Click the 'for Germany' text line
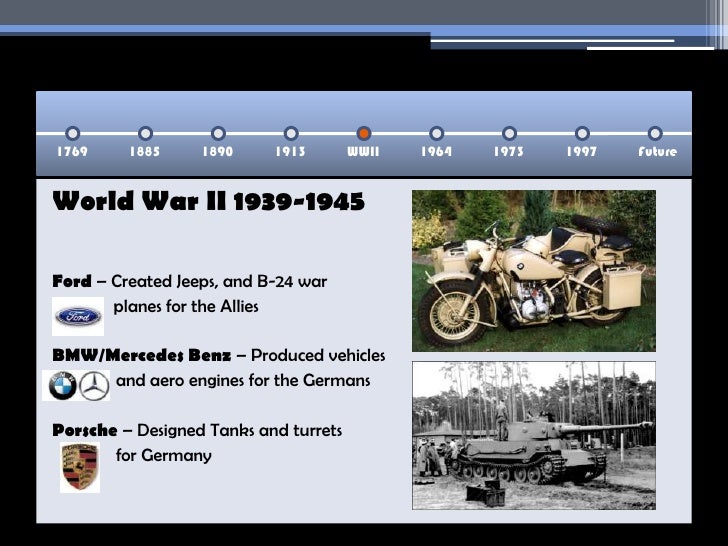This screenshot has width=728, height=546. pyautogui.click(x=163, y=455)
